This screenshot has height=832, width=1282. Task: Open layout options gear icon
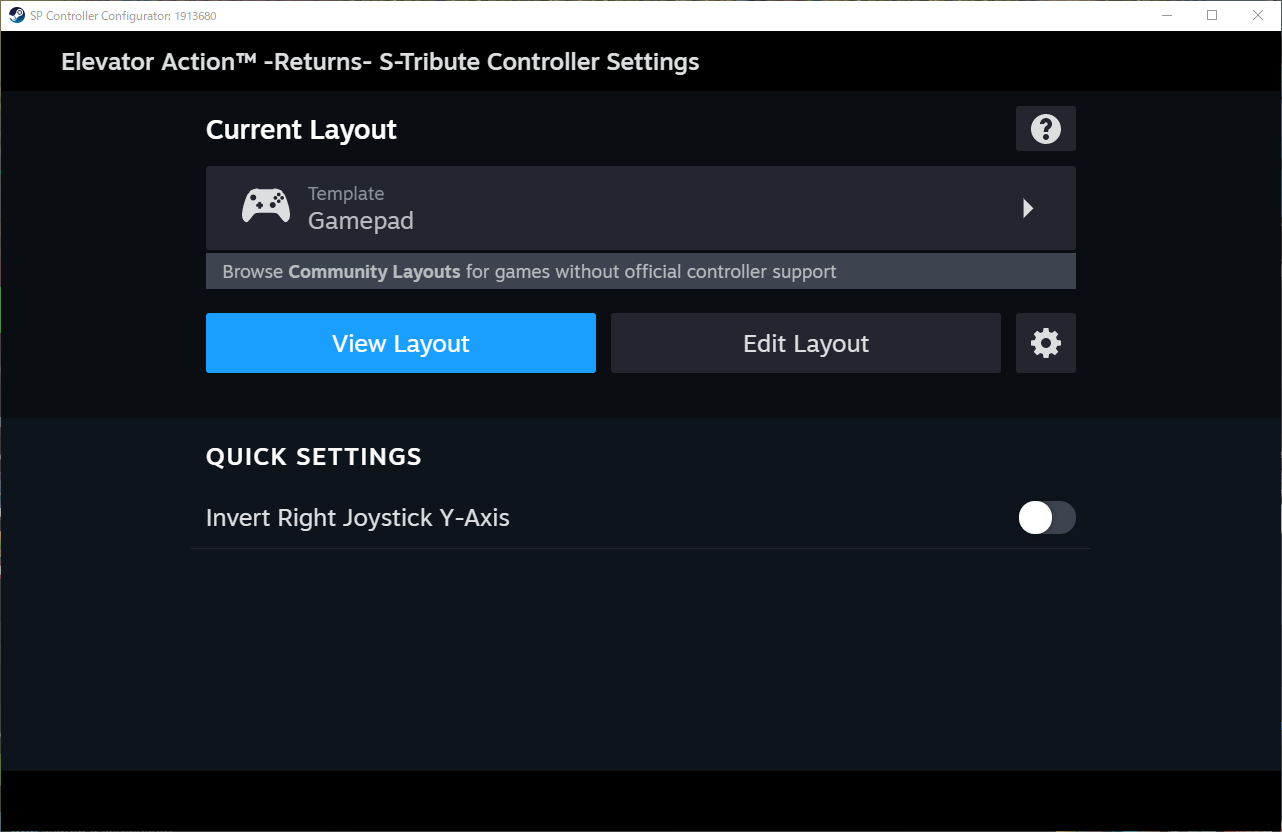[x=1045, y=343]
